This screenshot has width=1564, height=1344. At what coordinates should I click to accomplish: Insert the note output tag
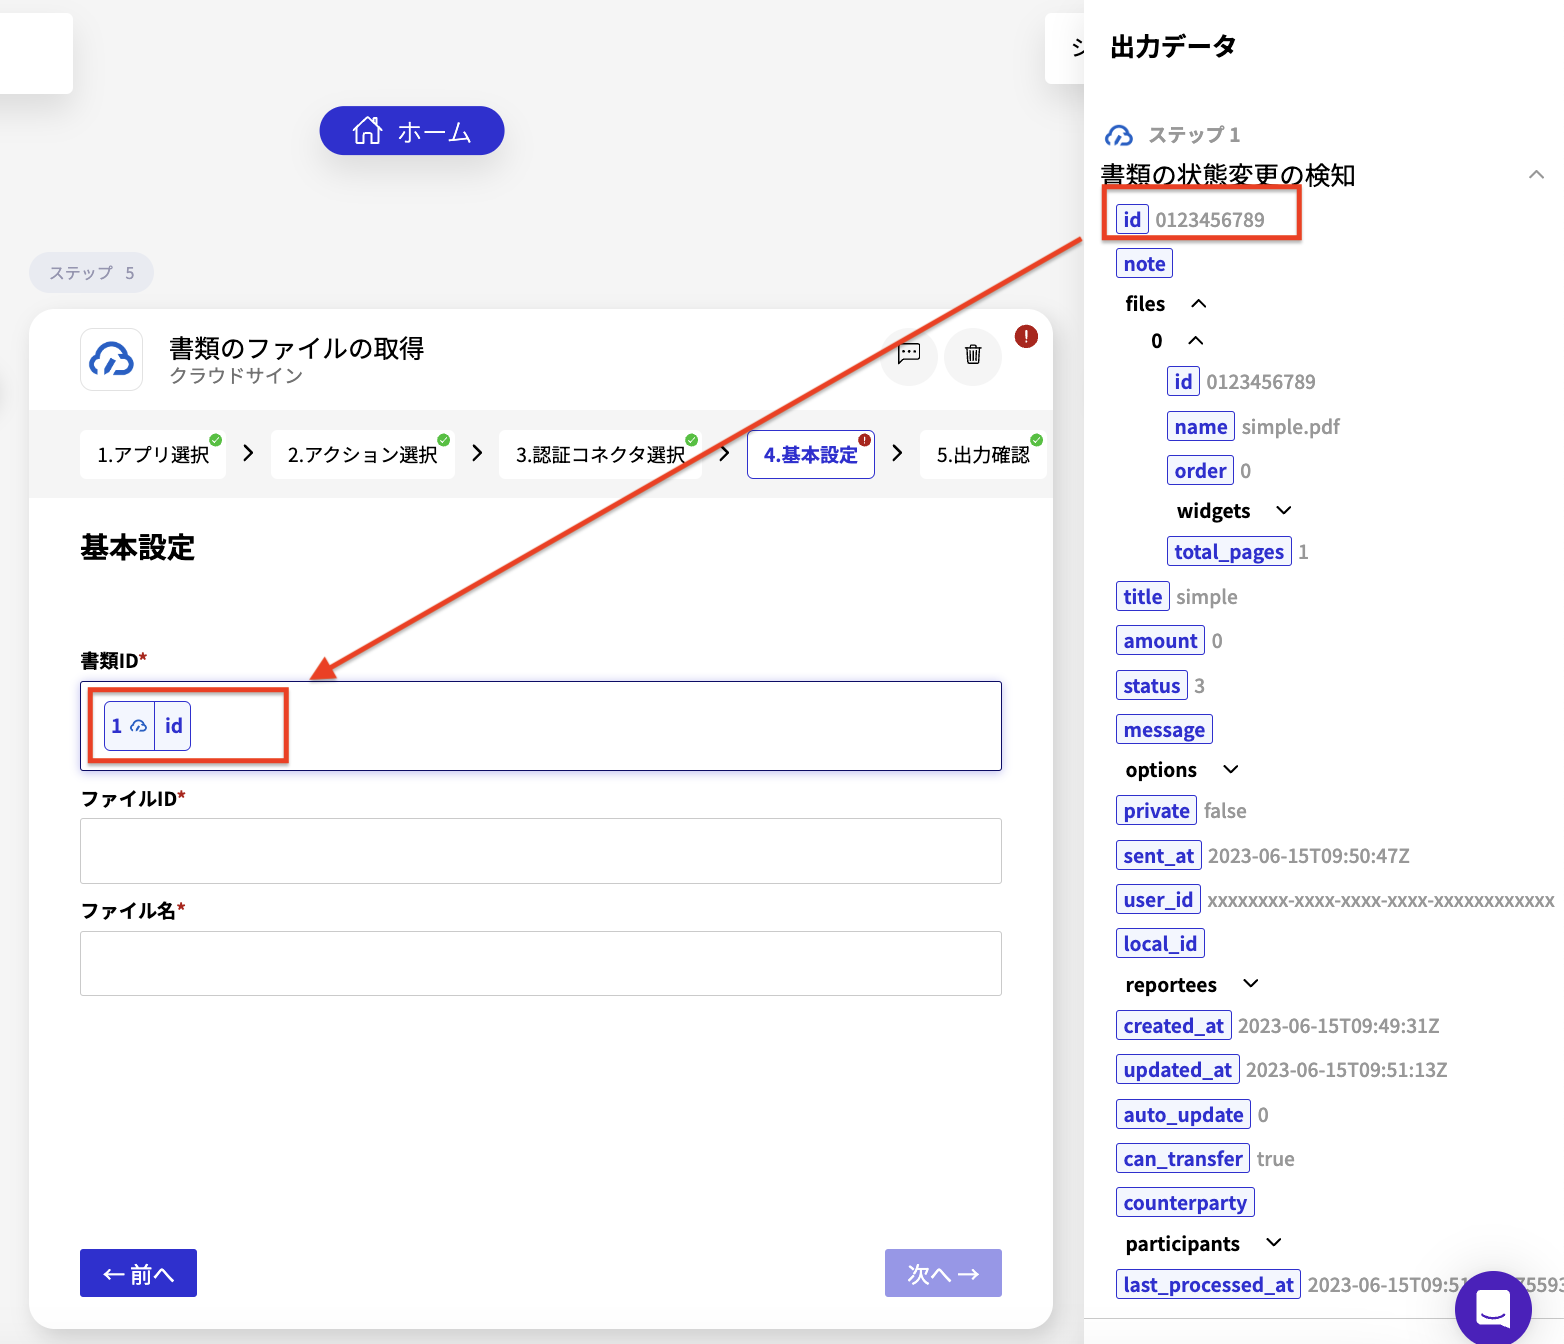(x=1144, y=264)
